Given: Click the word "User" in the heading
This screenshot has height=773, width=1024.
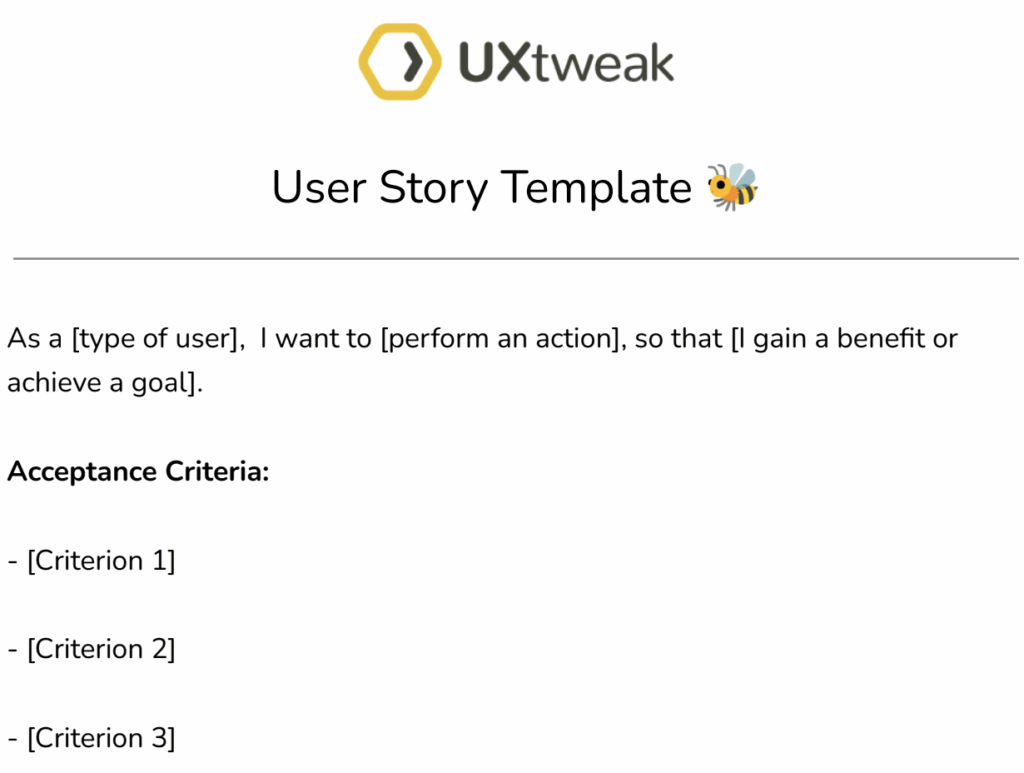Looking at the screenshot, I should [318, 188].
